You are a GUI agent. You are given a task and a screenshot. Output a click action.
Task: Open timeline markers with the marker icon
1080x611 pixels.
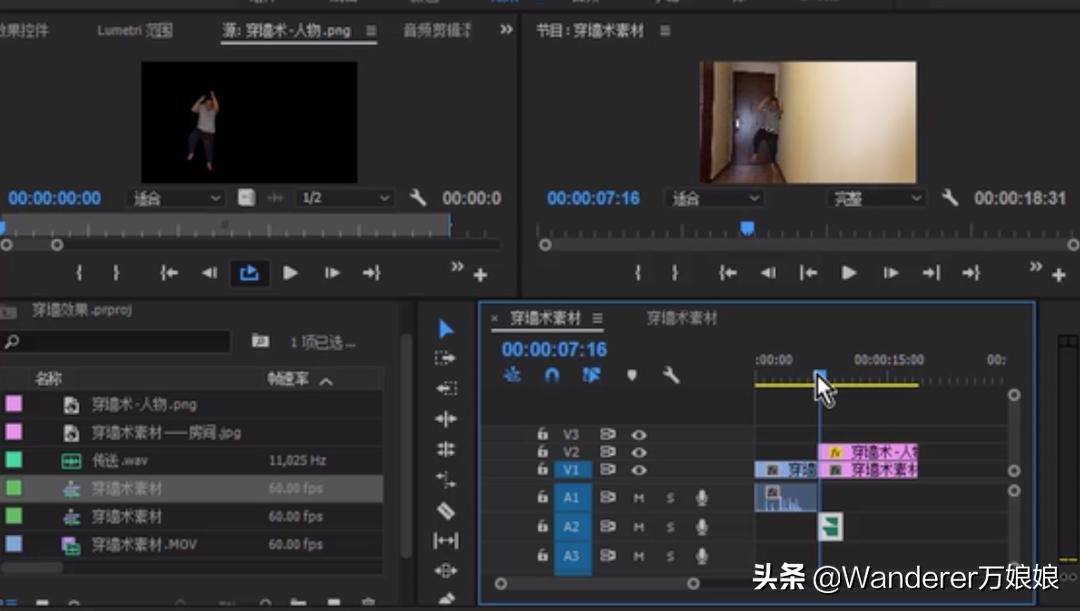click(630, 373)
